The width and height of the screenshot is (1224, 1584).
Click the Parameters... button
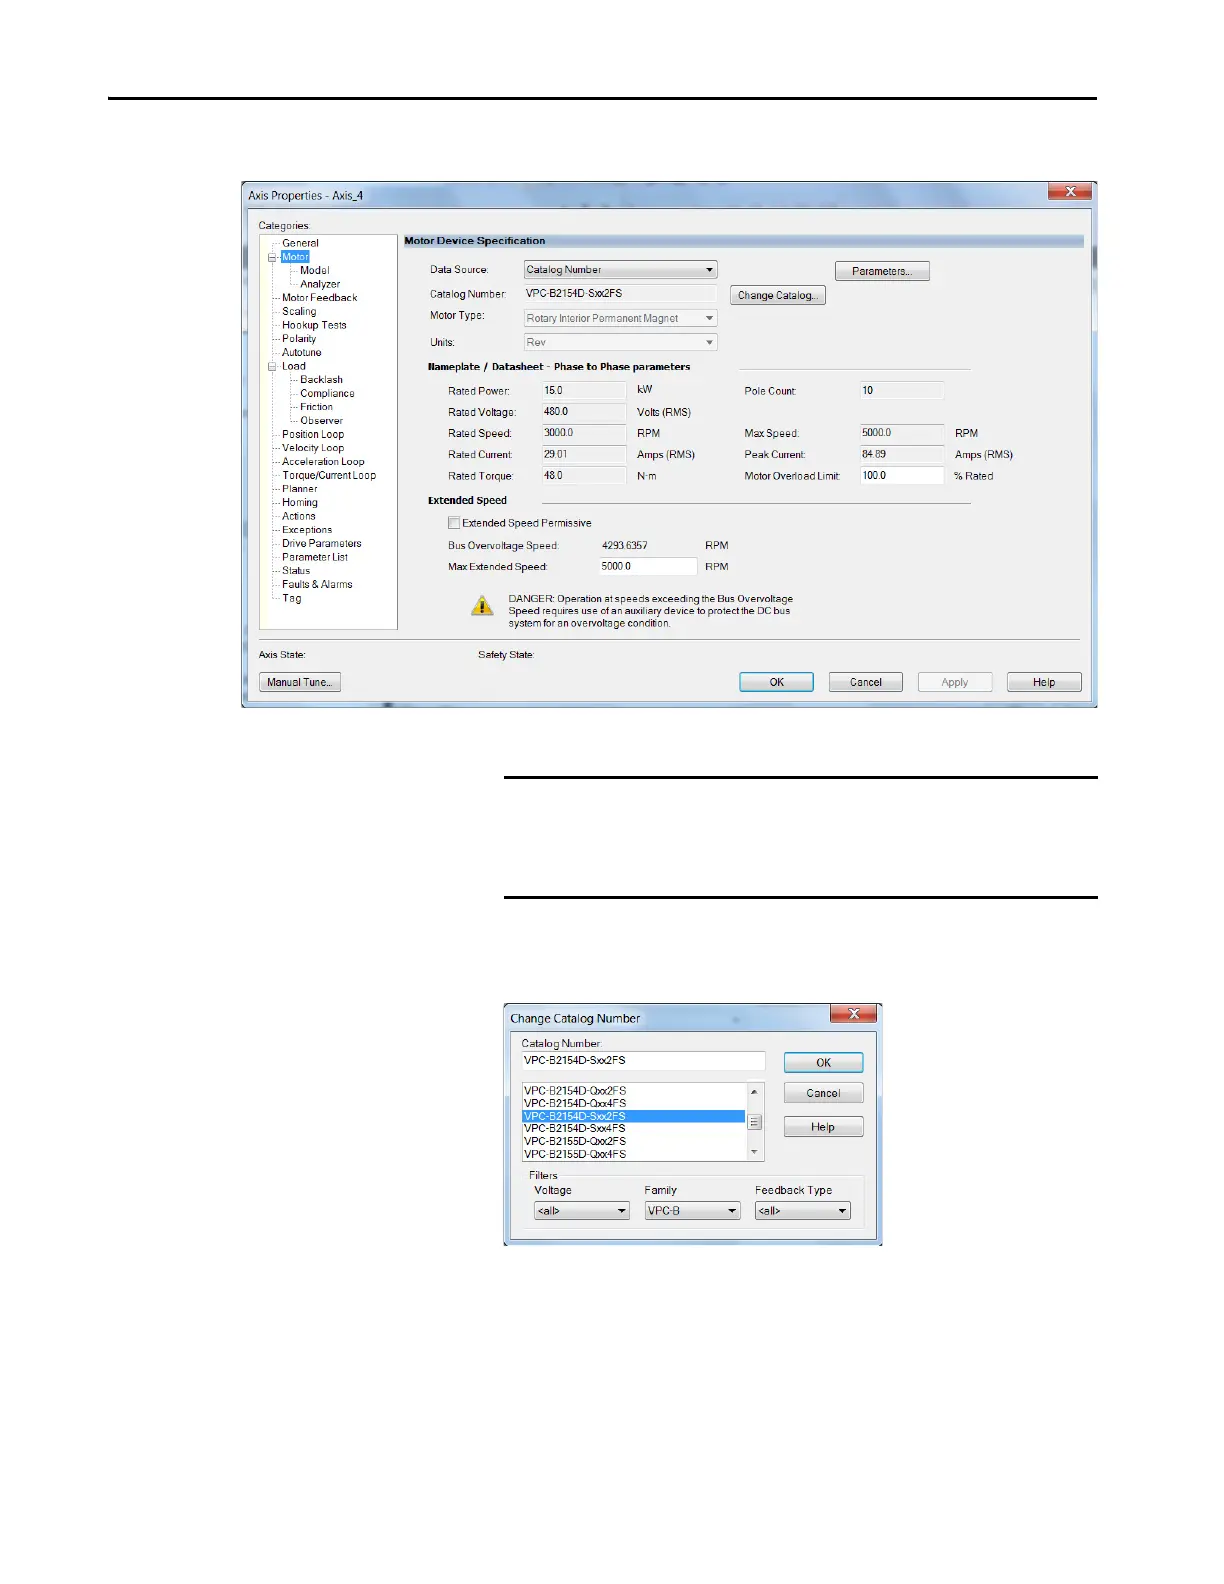(882, 271)
